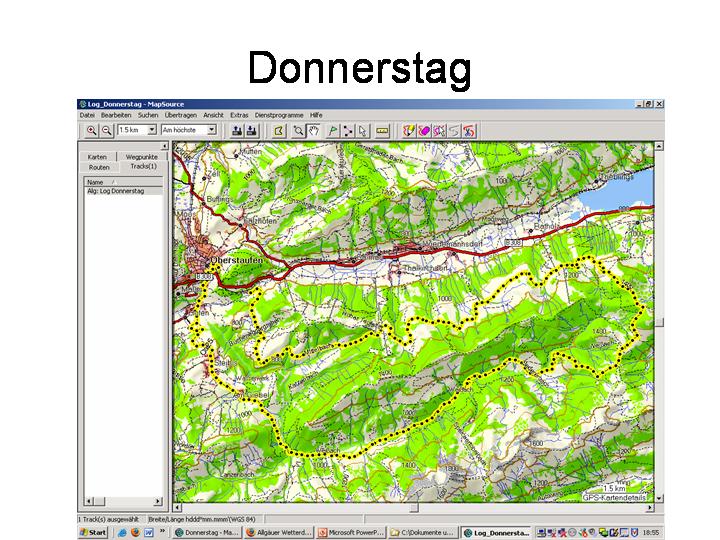
Task: Open the 'Am höchste' detail level dropdown
Action: (211, 130)
